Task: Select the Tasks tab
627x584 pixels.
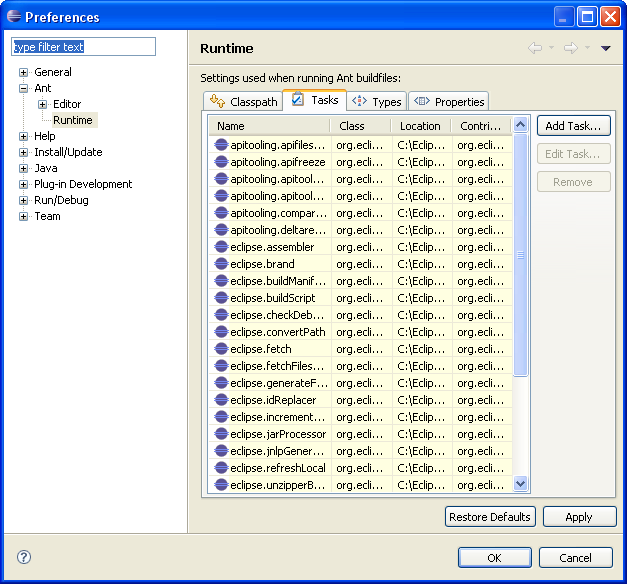Action: [315, 100]
